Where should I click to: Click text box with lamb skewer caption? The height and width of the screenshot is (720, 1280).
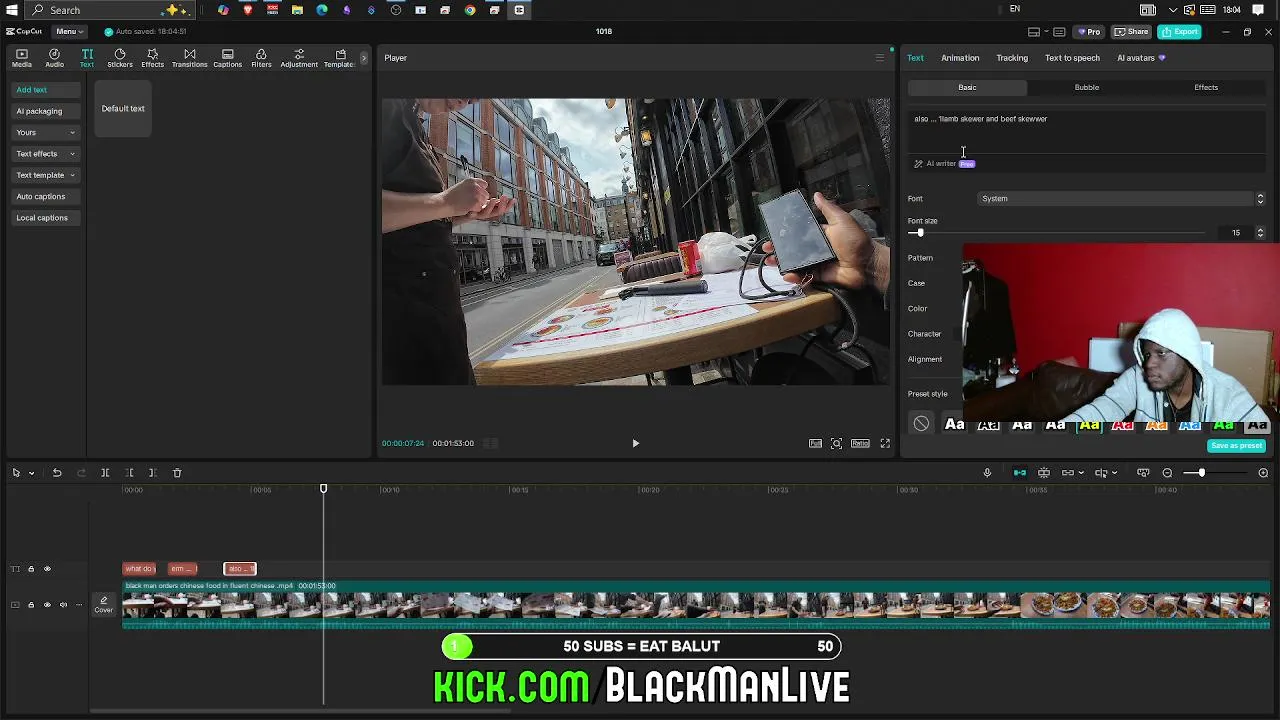1087,130
